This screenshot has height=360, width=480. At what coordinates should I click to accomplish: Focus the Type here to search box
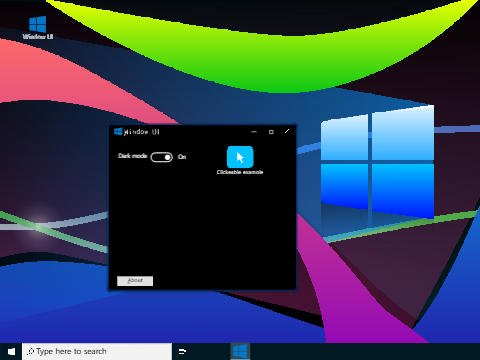[x=97, y=351]
